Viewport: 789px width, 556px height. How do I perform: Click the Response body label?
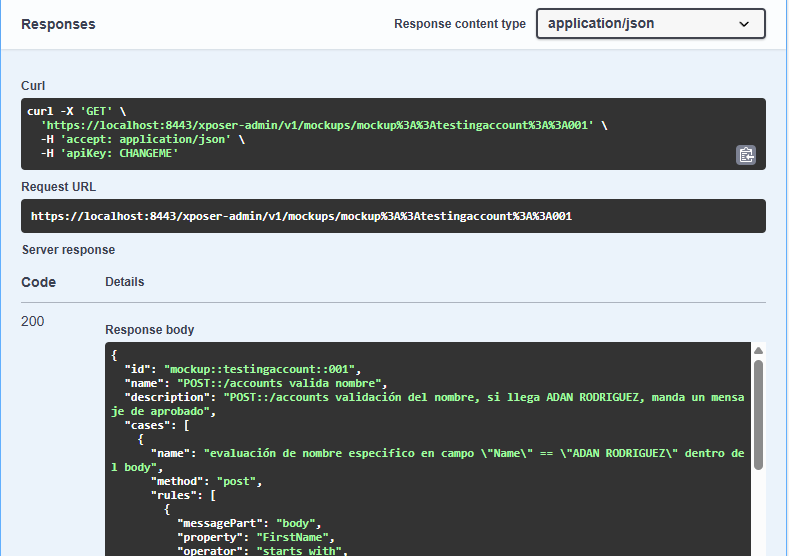point(150,330)
